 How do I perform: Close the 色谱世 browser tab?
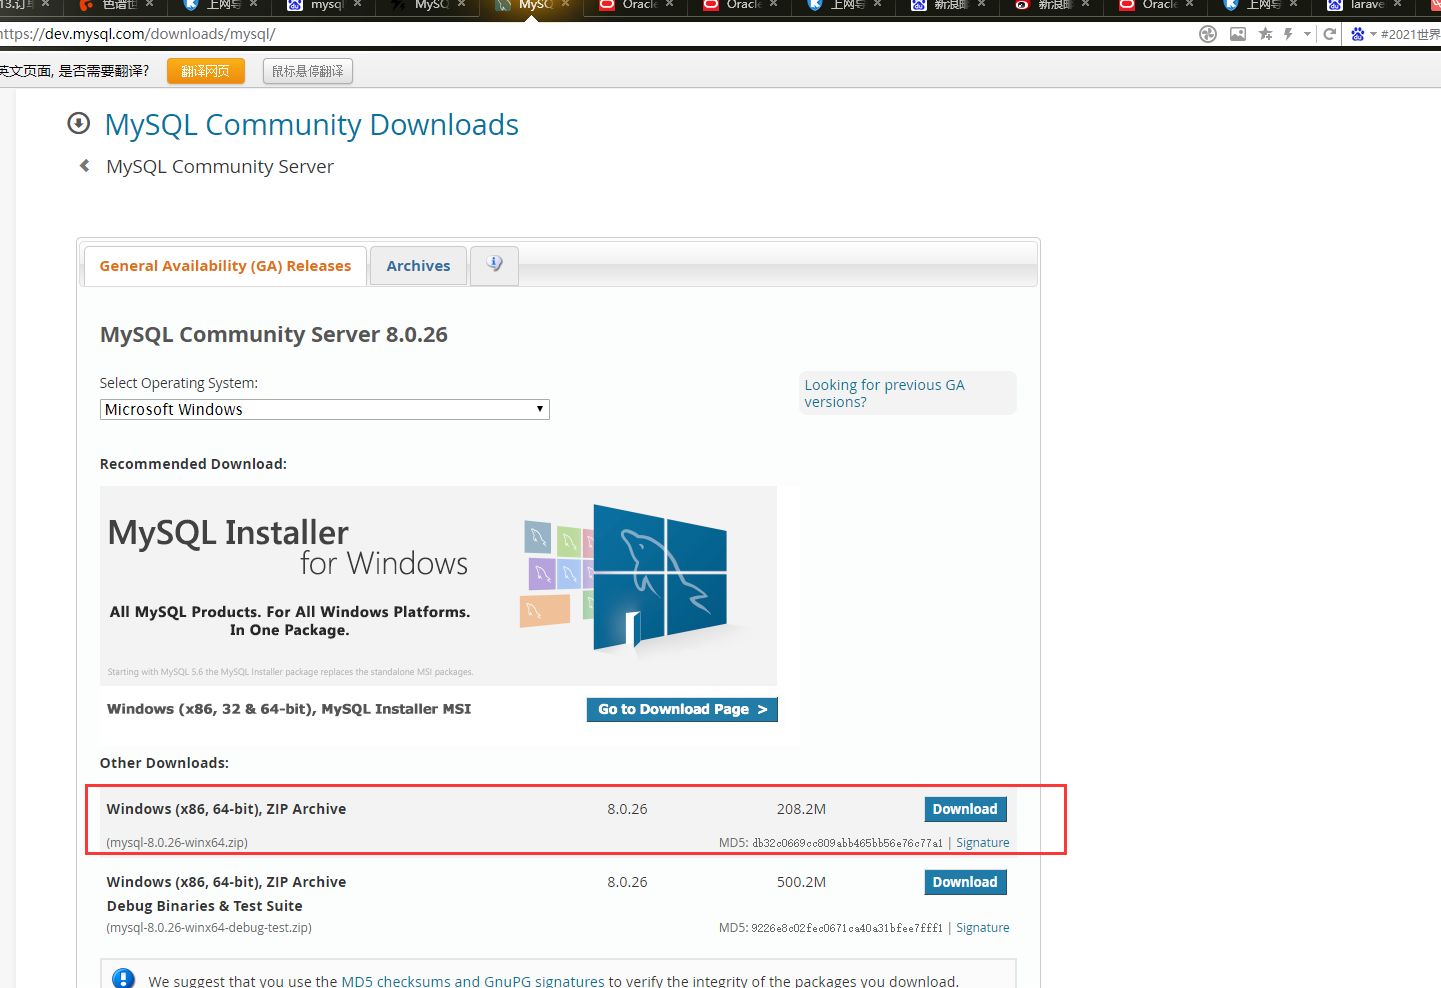click(x=149, y=4)
